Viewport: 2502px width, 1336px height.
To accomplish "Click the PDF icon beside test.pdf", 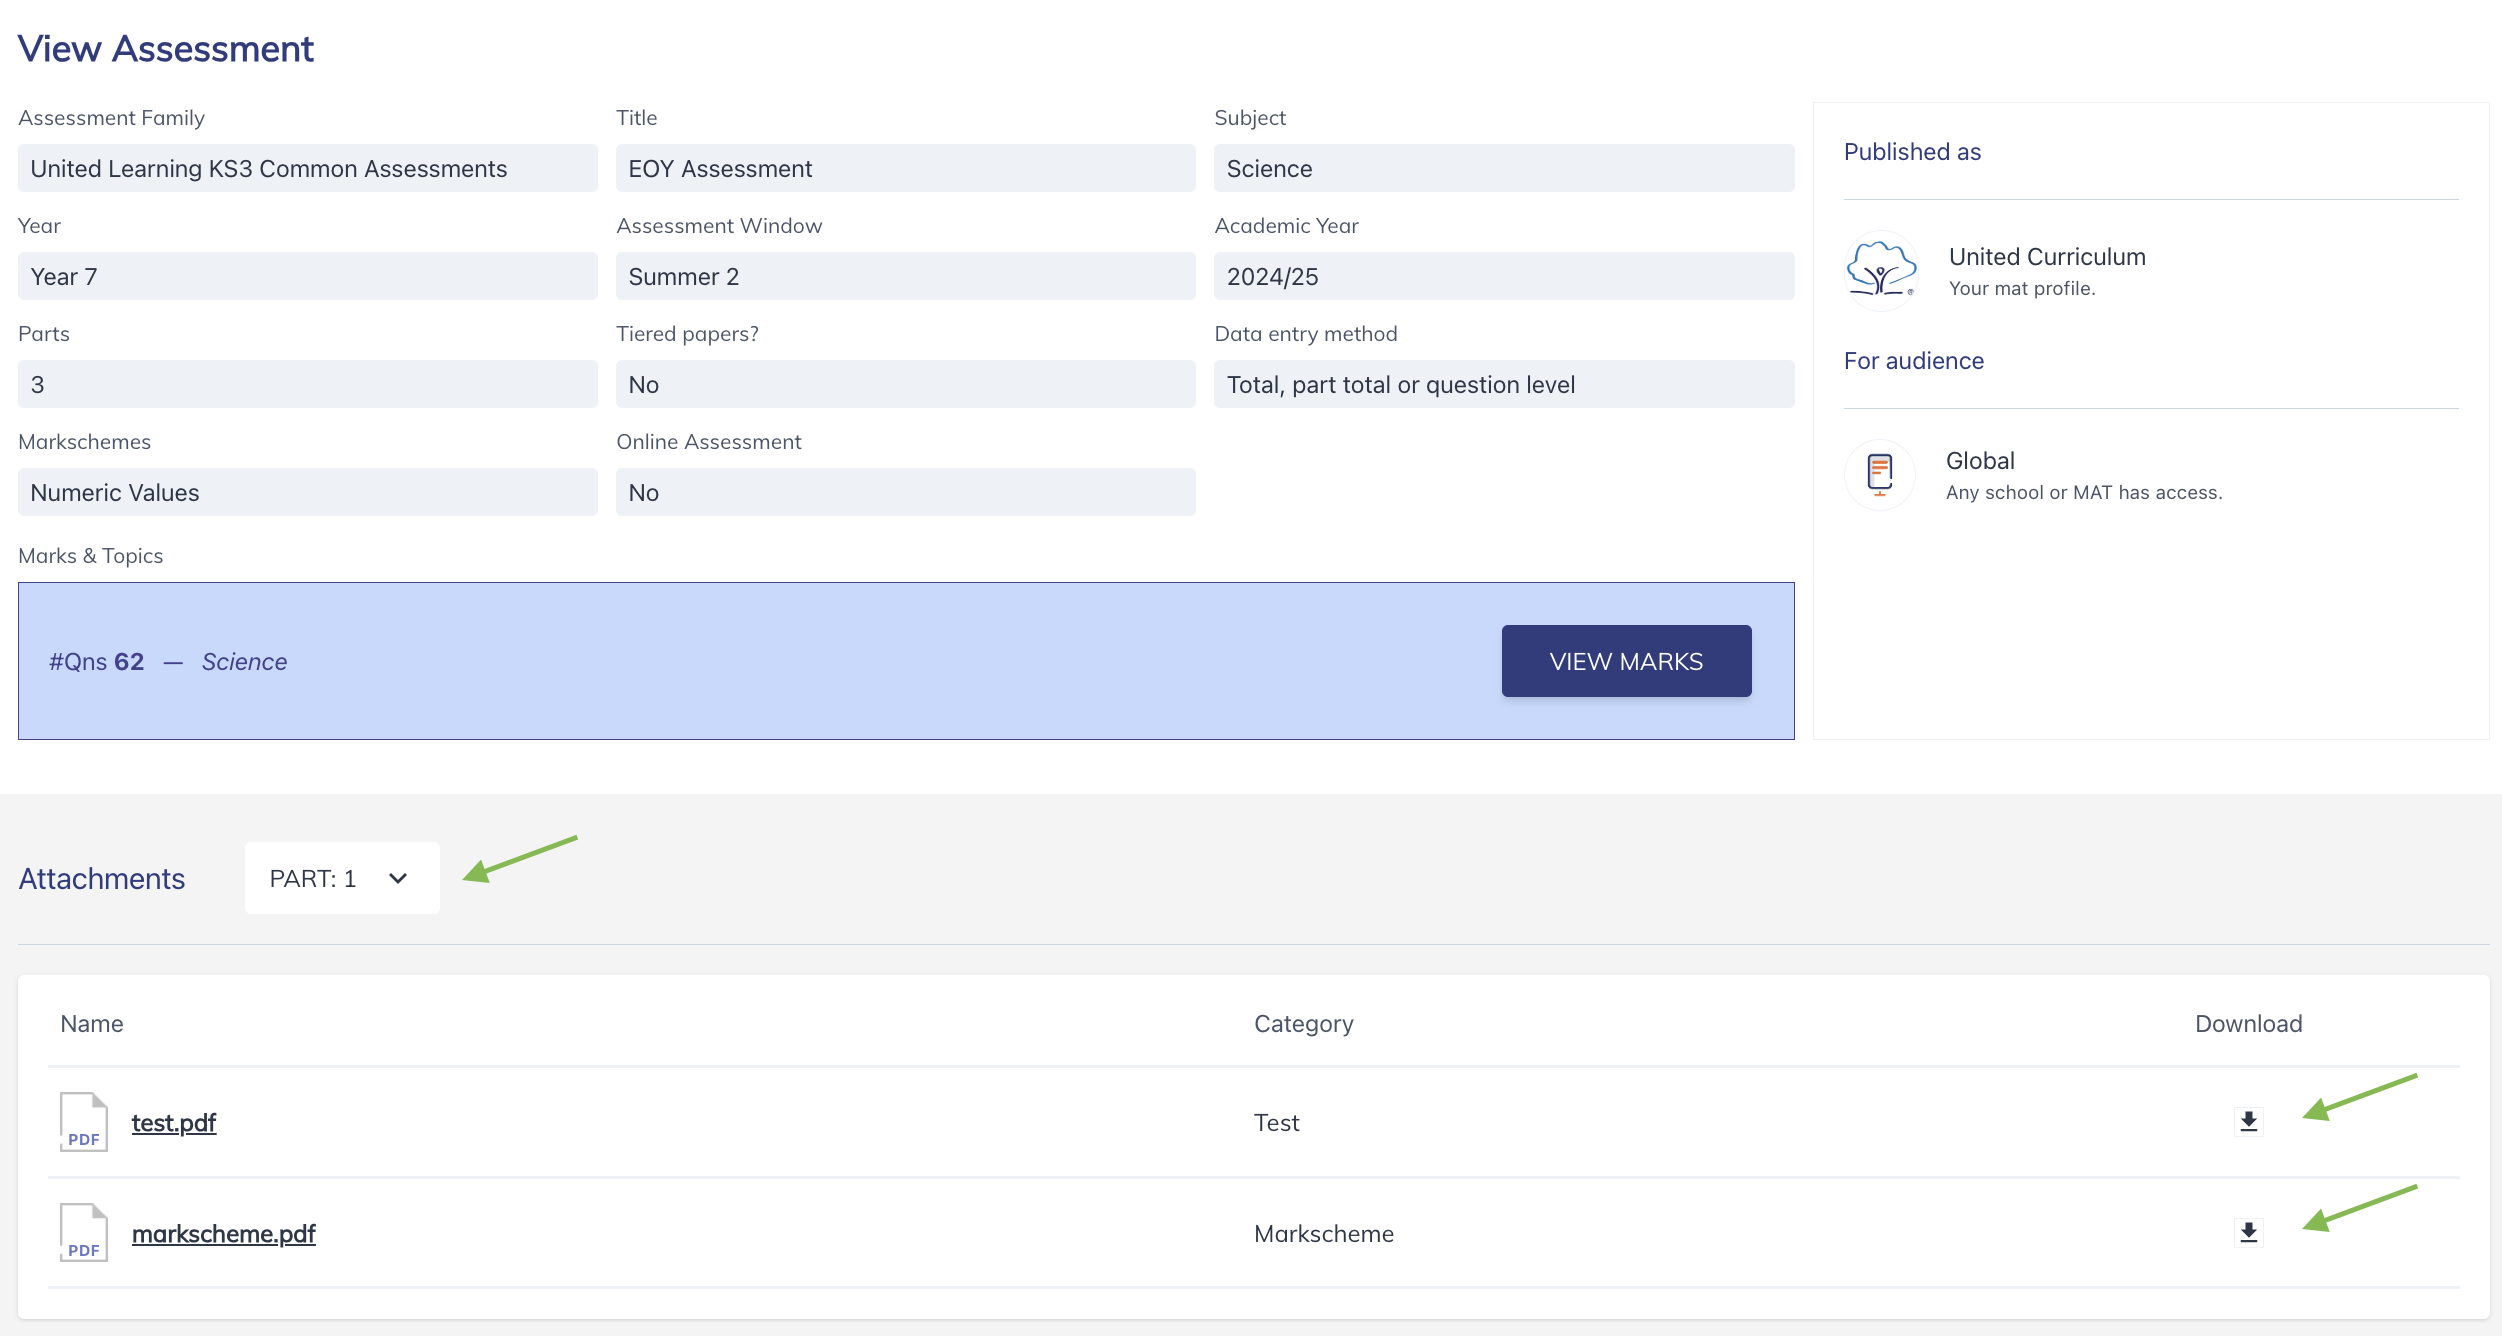I will click(84, 1122).
